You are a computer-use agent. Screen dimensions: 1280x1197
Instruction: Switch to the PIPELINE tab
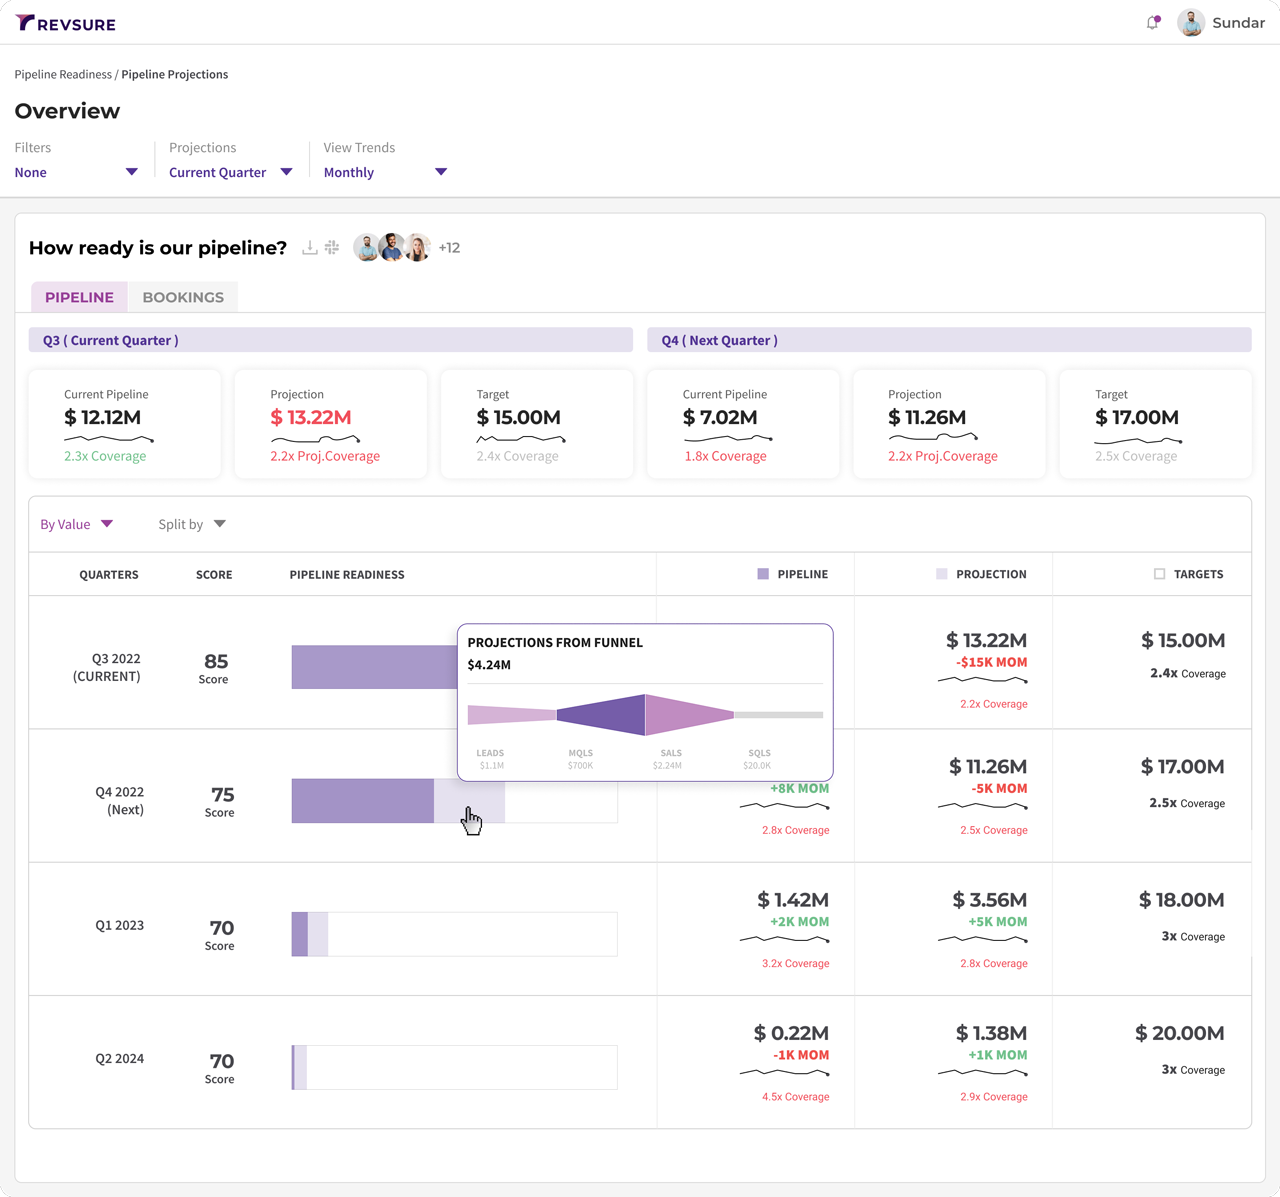coord(79,297)
